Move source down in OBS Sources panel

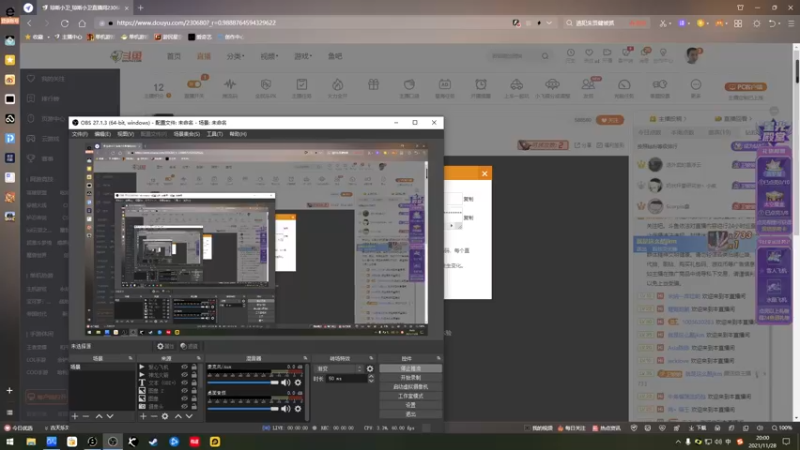189,416
